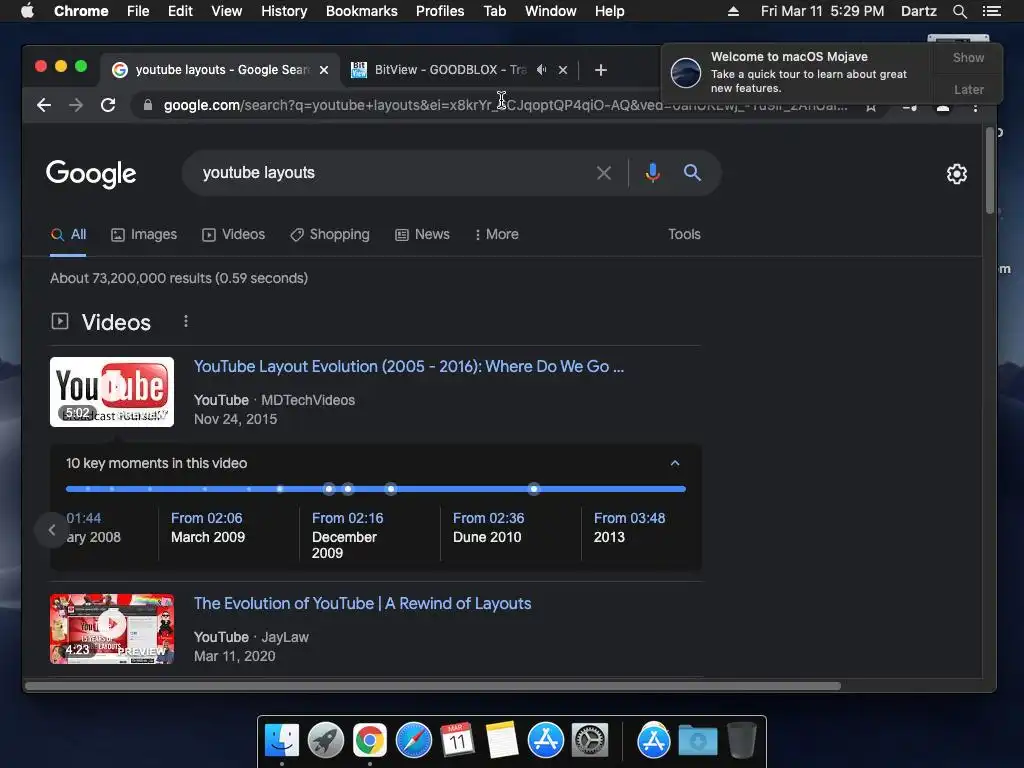The height and width of the screenshot is (768, 1024).
Task: Close the youtube layouts Google Search tab
Action: pos(324,70)
